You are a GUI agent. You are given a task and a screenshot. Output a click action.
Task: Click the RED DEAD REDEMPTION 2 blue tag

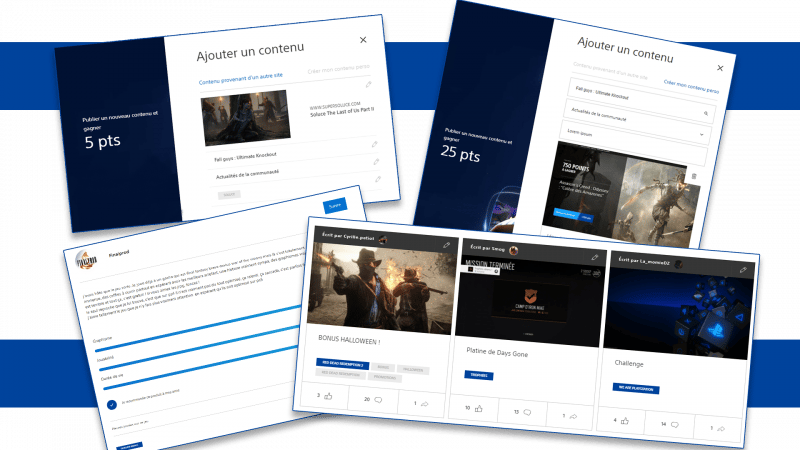point(342,364)
